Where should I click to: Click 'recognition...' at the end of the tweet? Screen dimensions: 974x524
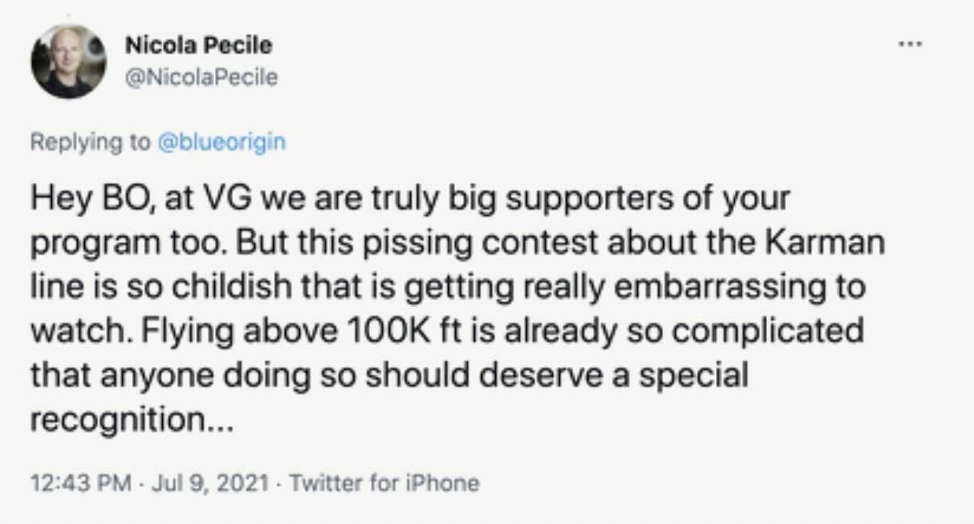coord(132,421)
